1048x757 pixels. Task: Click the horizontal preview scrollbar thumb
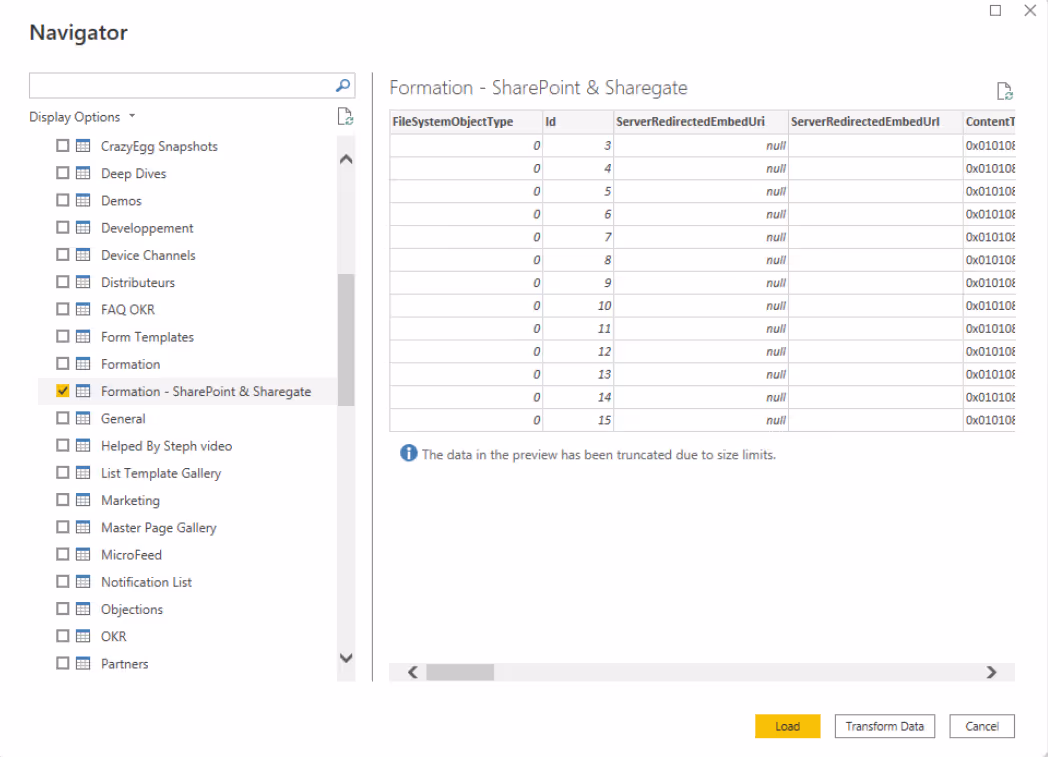coord(460,672)
